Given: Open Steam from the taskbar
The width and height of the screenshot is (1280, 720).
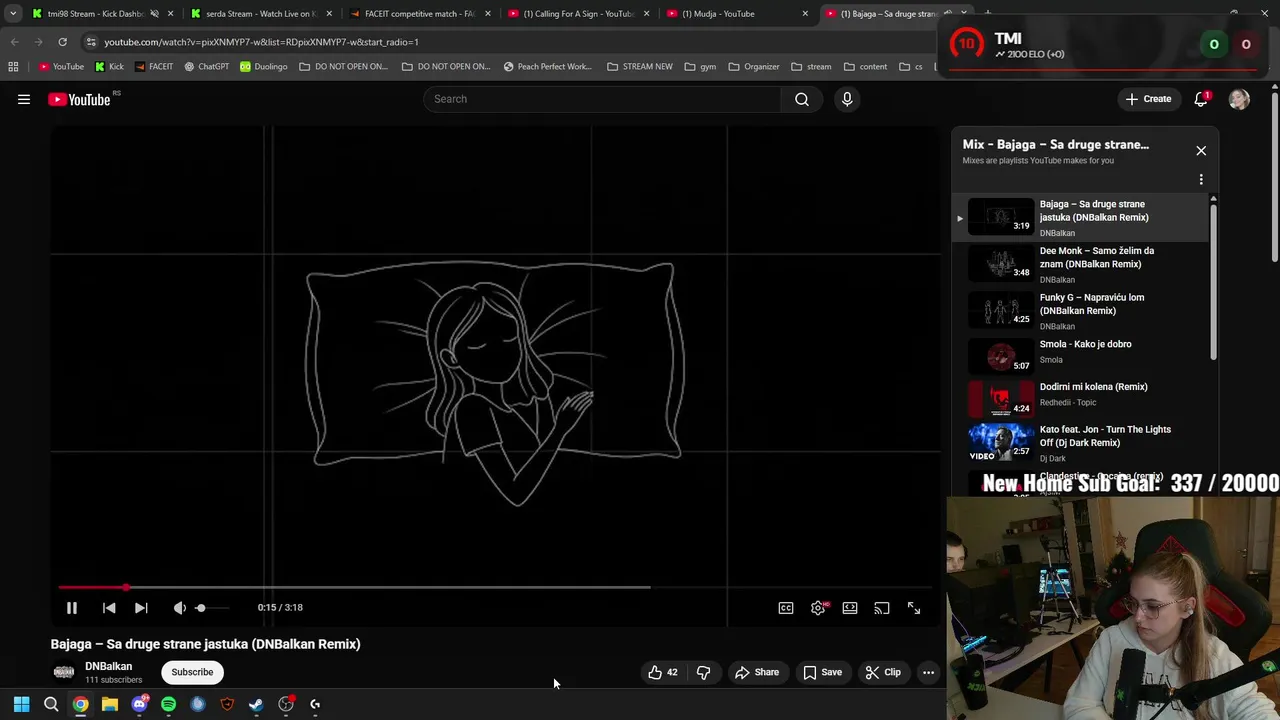Looking at the screenshot, I should (256, 704).
